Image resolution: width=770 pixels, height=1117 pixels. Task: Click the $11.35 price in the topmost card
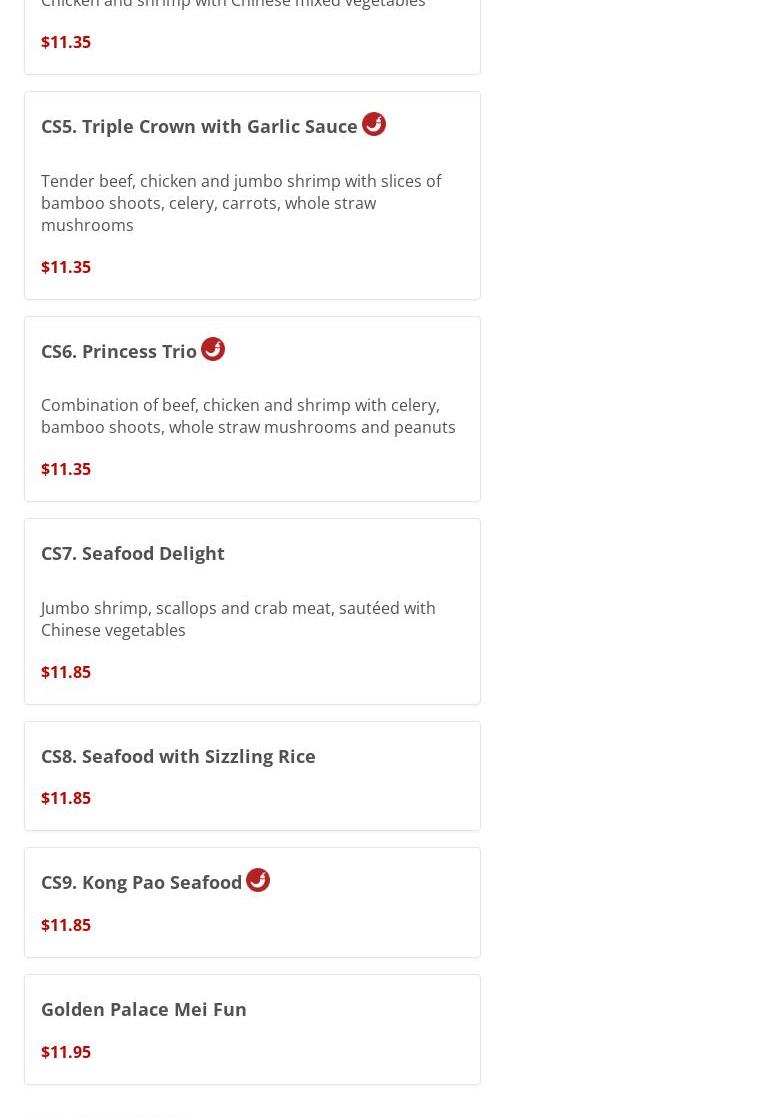[66, 42]
